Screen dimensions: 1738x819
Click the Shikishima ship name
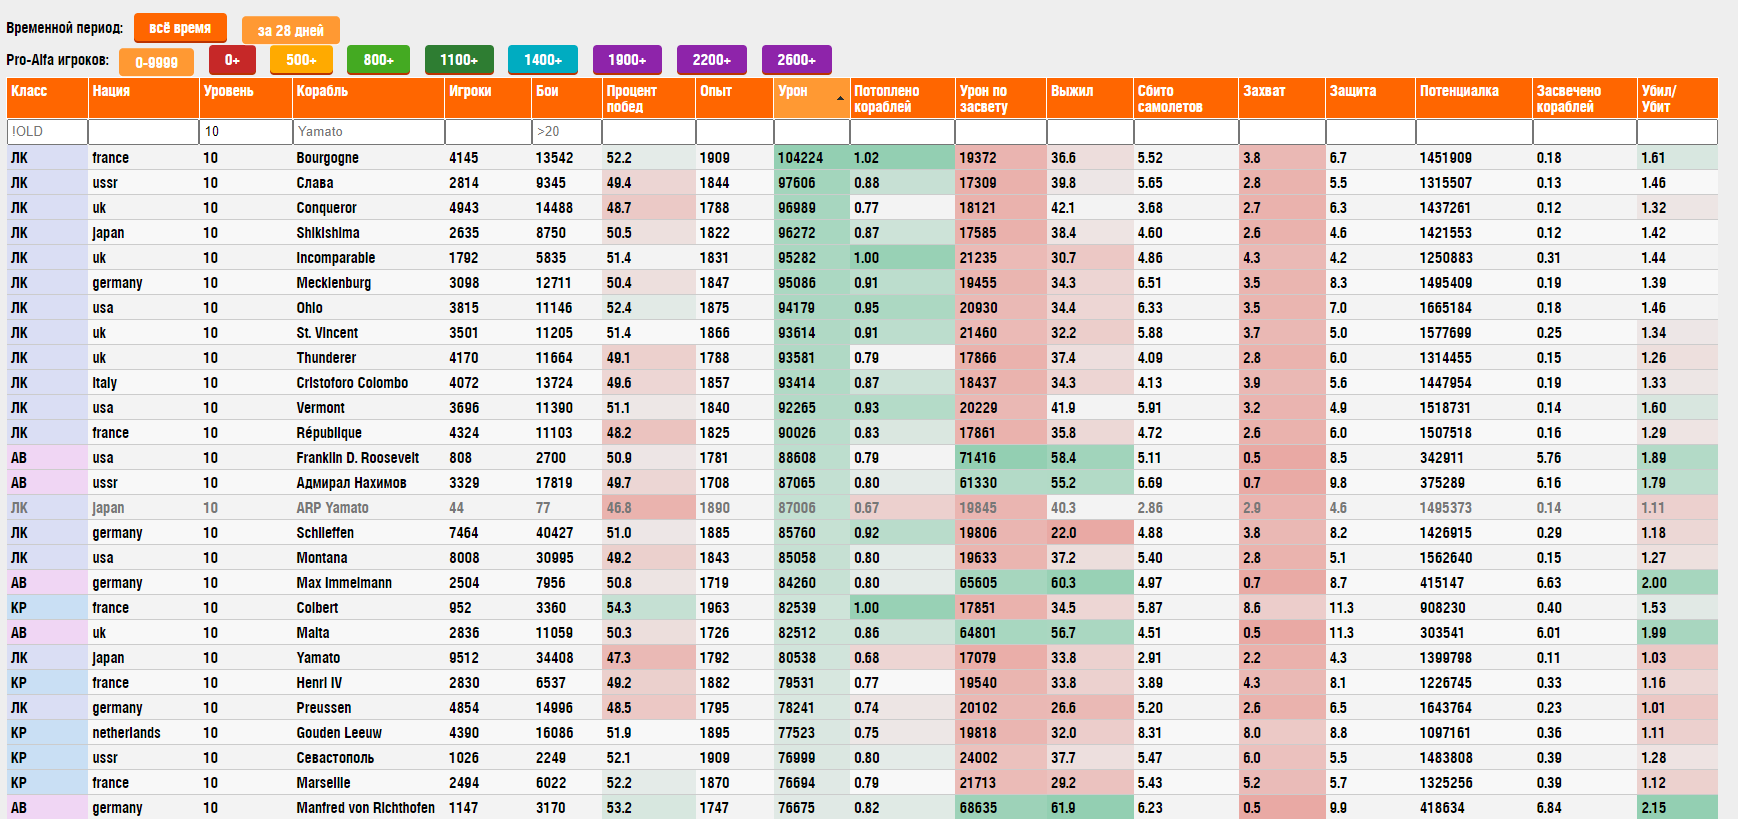click(328, 233)
